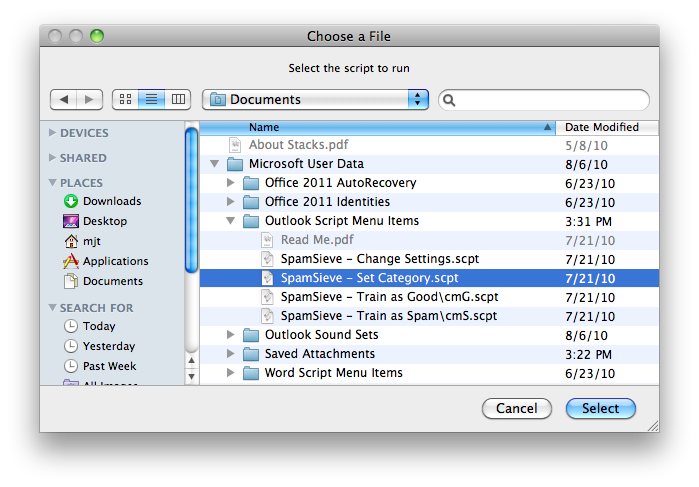Sort by the Name column header

[x=377, y=127]
